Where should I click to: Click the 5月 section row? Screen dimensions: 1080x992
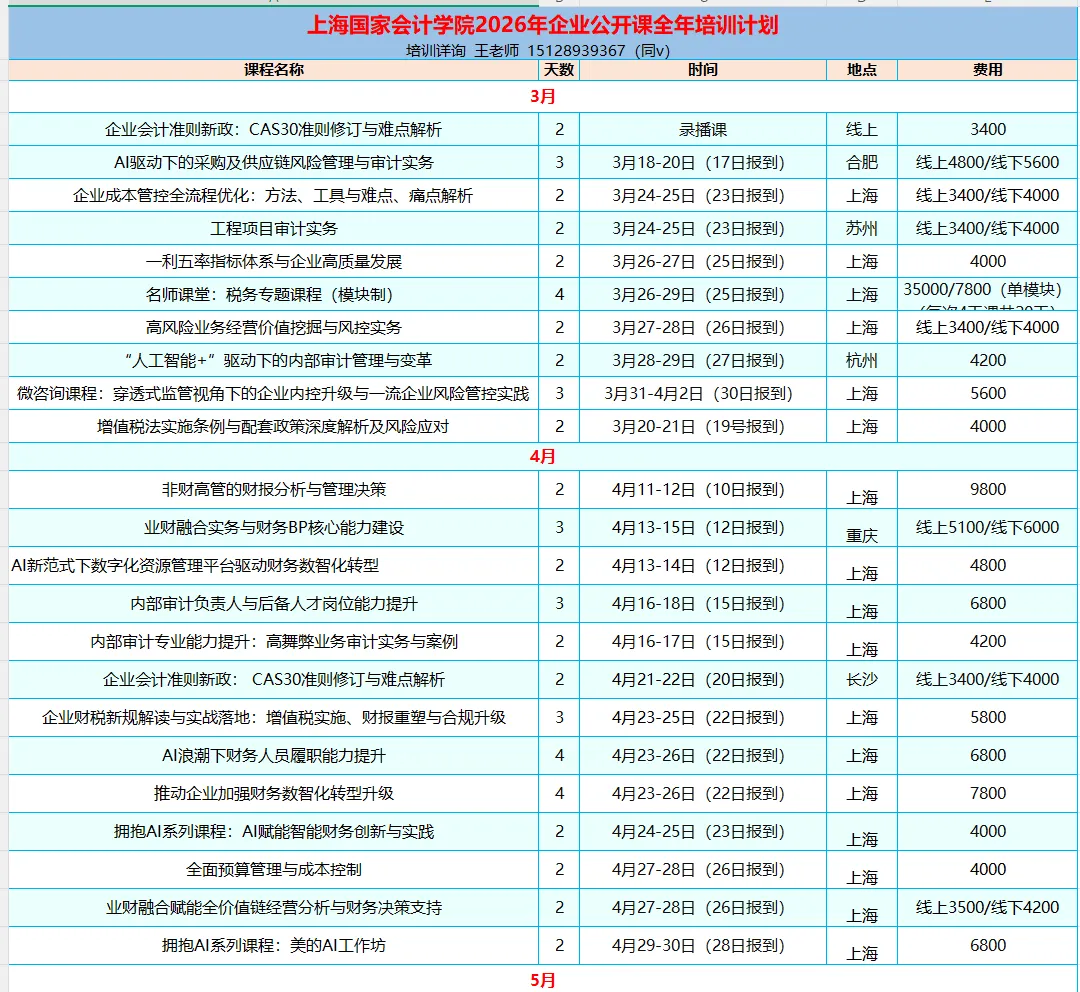coord(543,980)
